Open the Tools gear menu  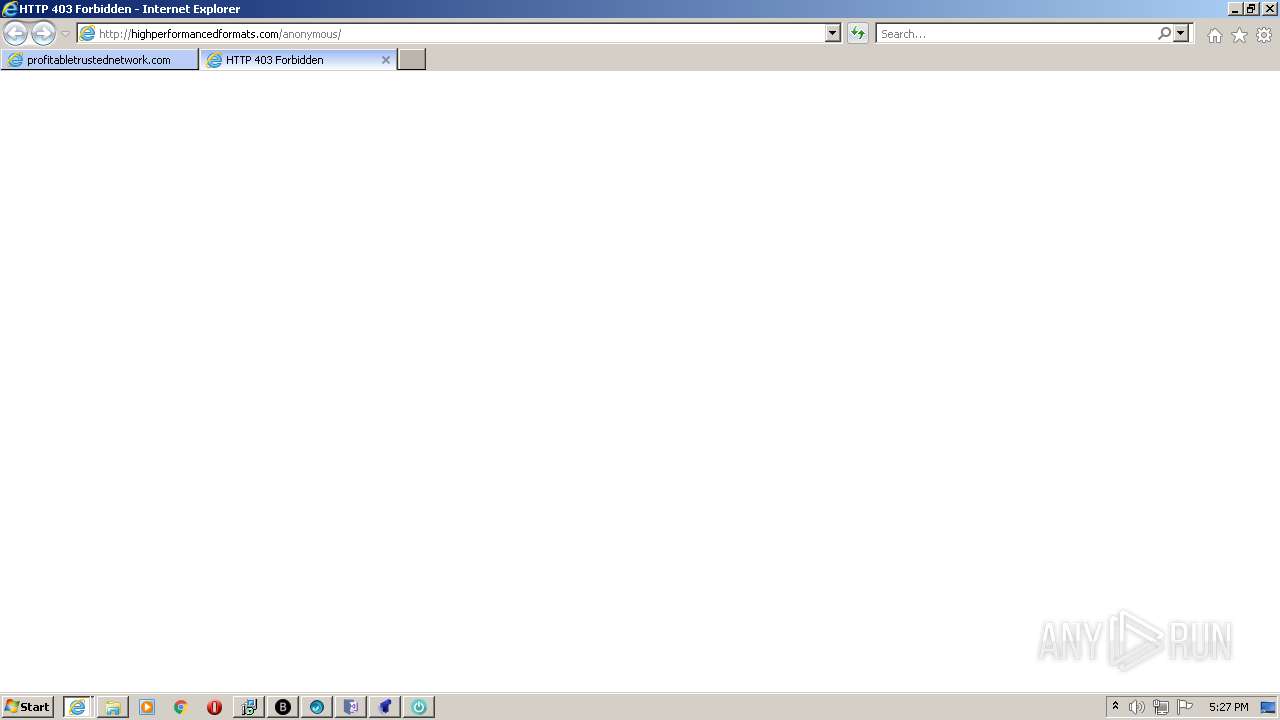coord(1264,35)
